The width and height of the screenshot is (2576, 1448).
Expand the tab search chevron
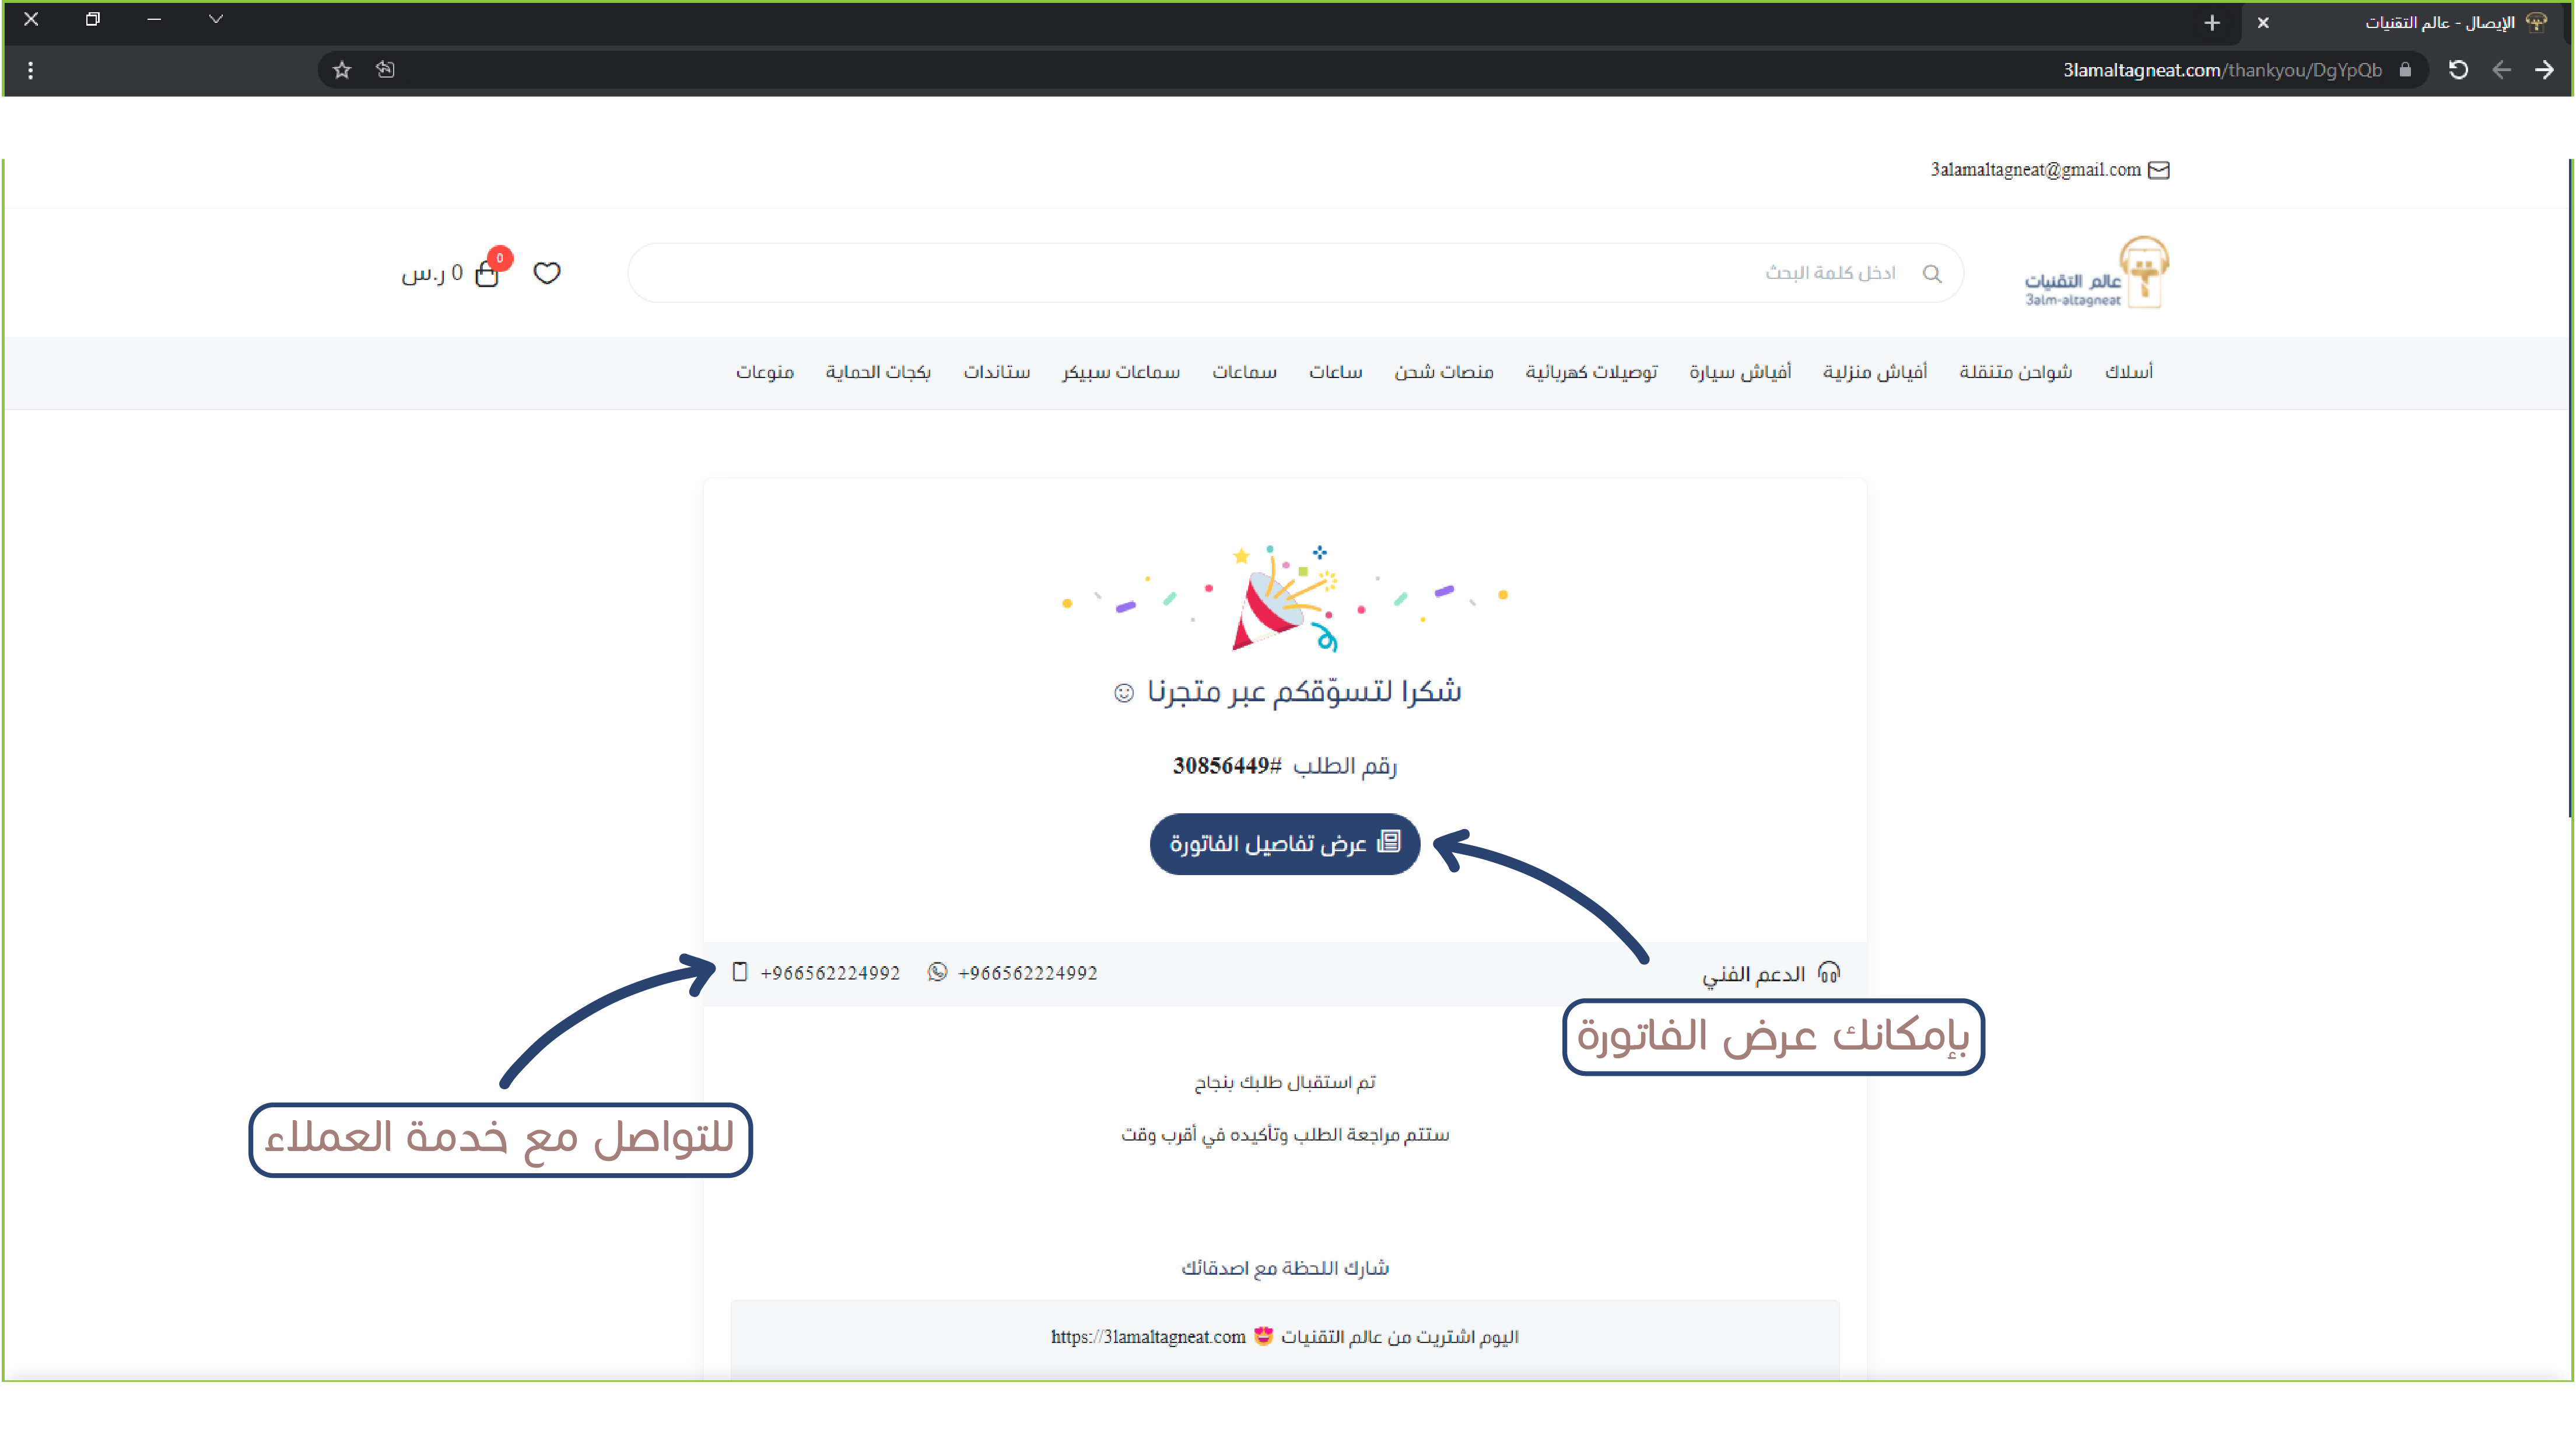(215, 19)
